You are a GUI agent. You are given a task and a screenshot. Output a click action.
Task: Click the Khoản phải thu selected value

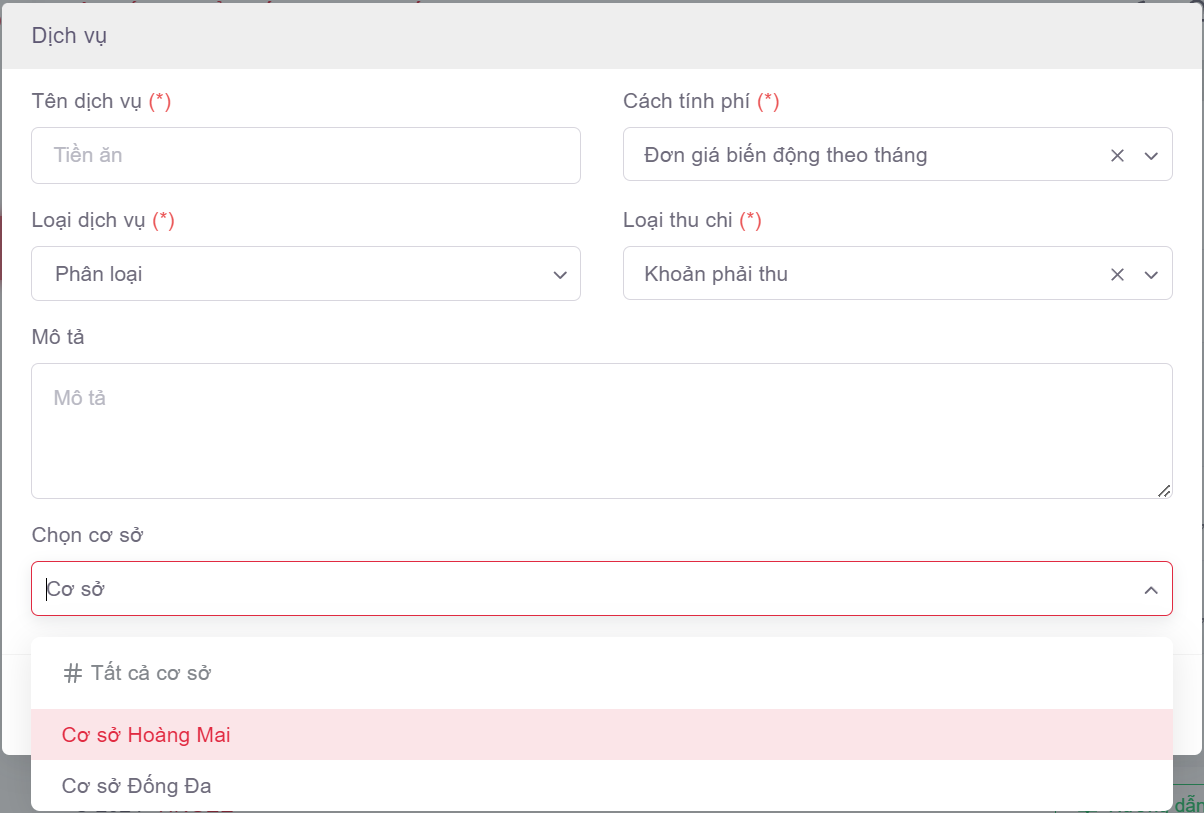click(x=716, y=274)
